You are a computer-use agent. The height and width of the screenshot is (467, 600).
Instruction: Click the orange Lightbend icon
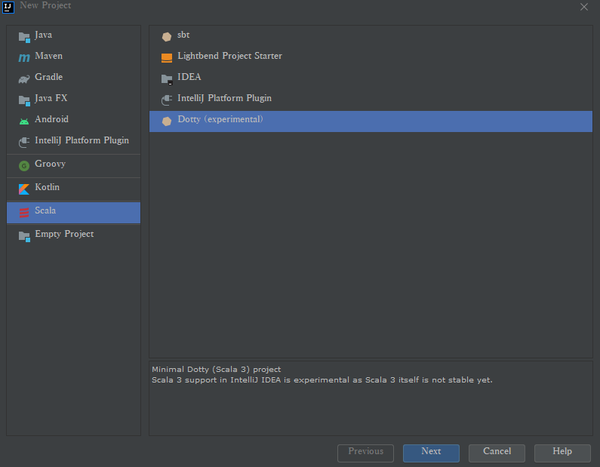point(166,58)
